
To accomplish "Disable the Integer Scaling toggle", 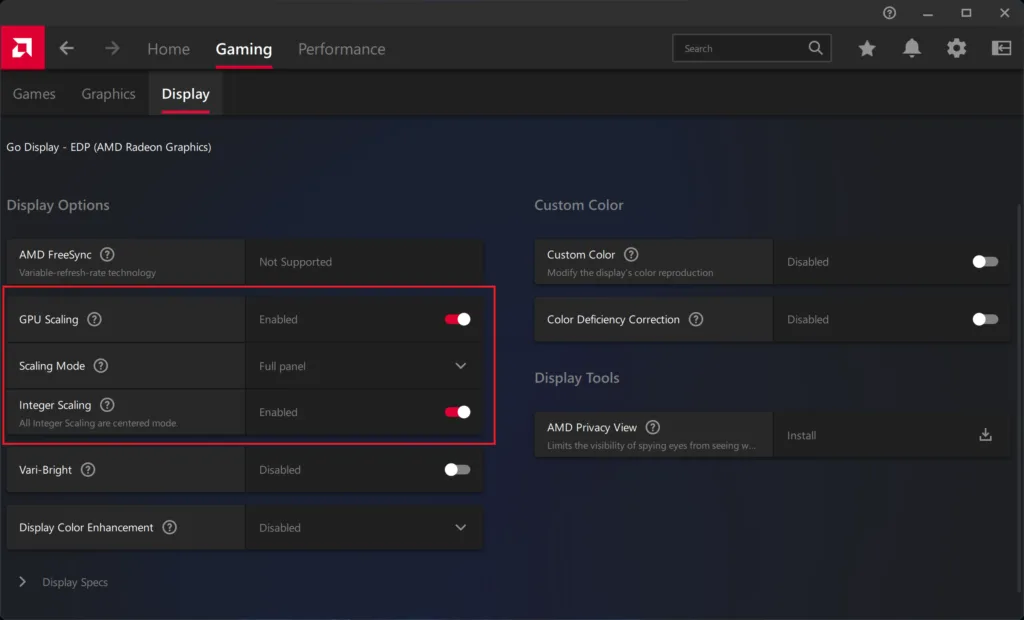I will click(457, 412).
